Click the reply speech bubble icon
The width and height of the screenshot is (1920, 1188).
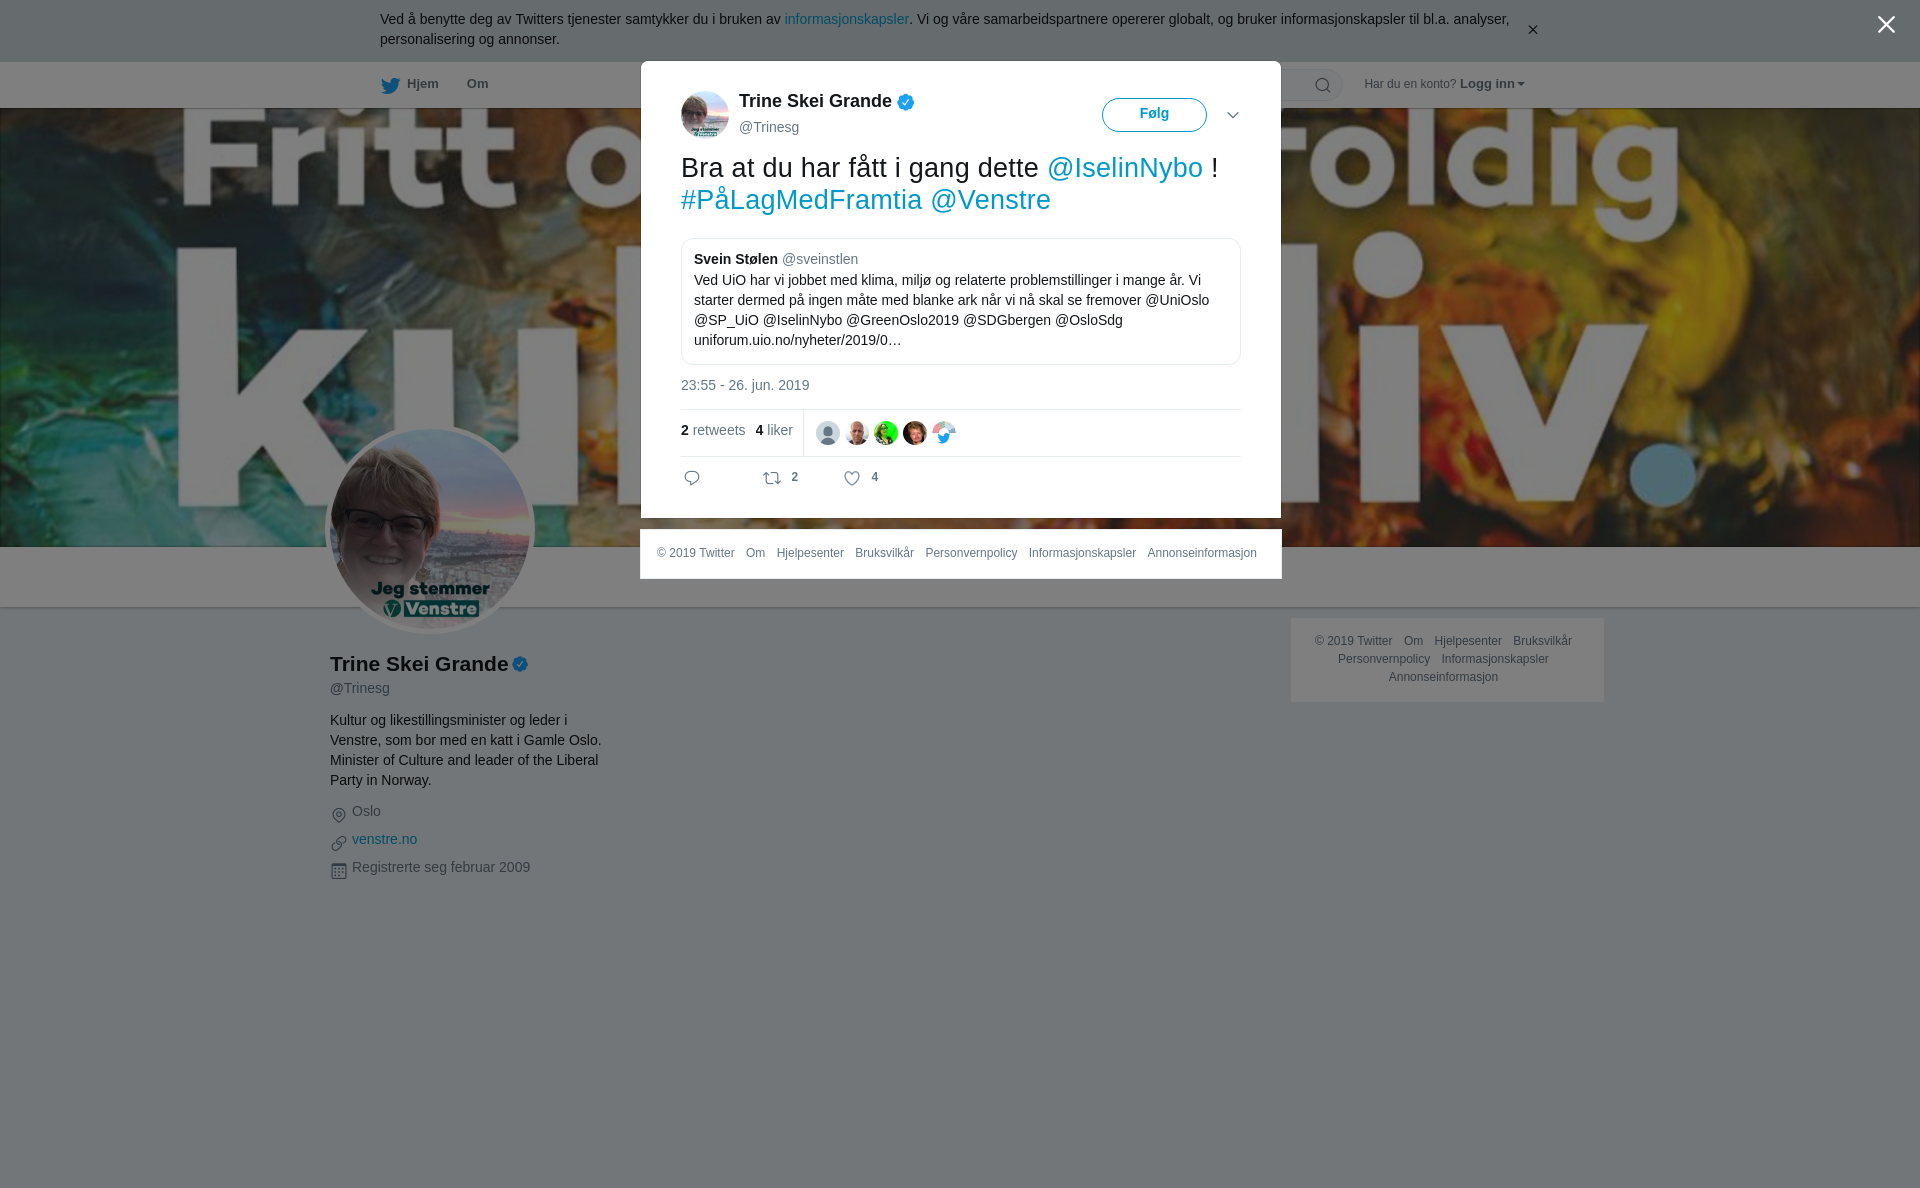click(692, 478)
